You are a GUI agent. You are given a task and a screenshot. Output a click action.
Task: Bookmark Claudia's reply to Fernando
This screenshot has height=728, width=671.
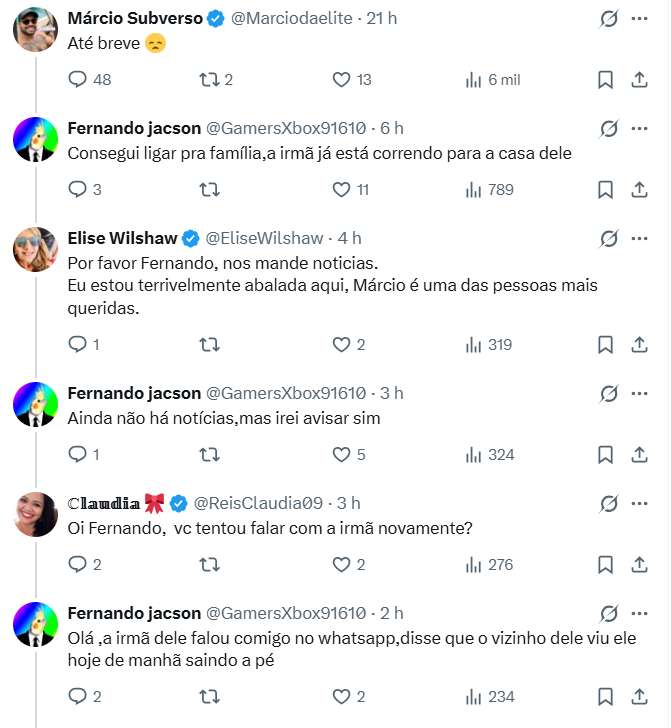605,565
